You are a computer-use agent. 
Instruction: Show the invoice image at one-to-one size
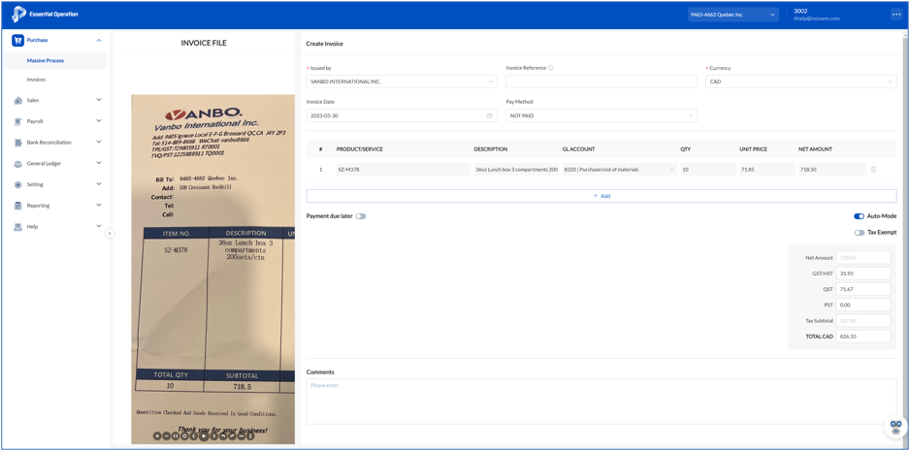coord(175,436)
